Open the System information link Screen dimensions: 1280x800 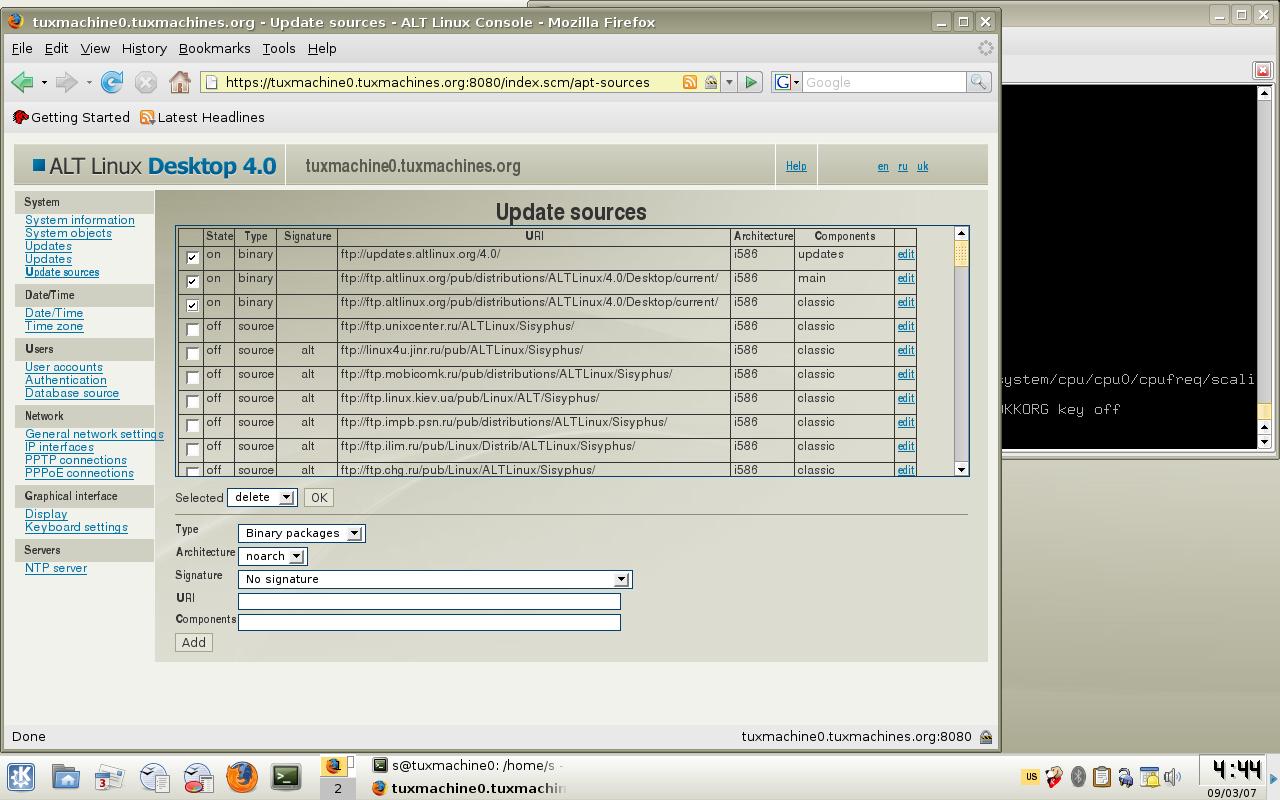(80, 220)
